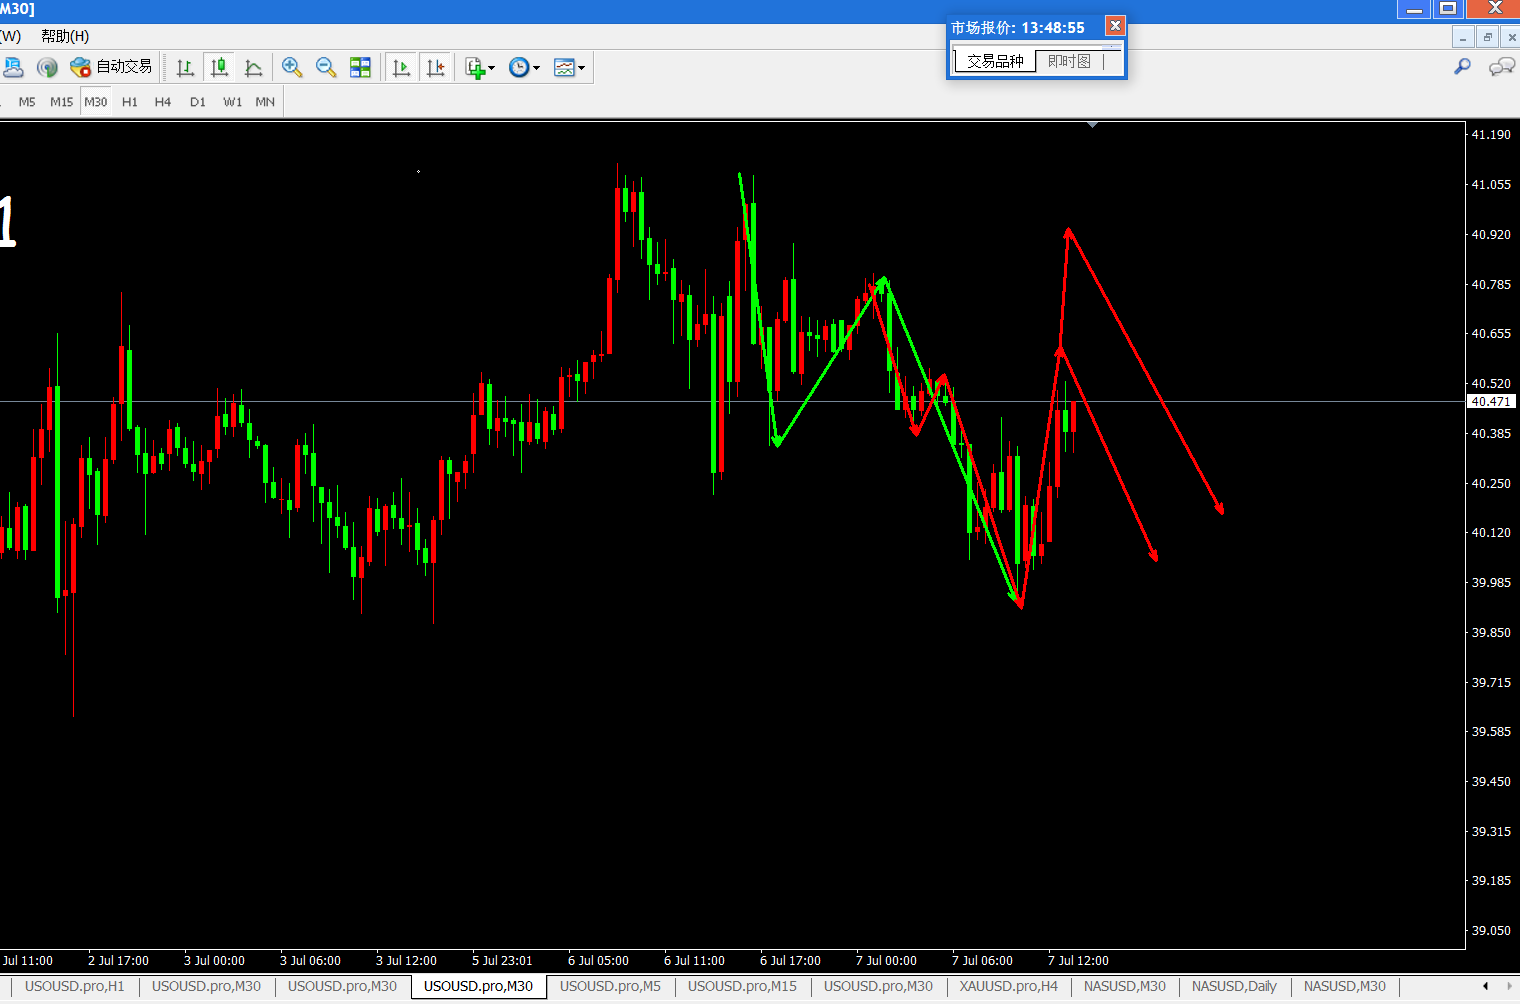Set timeframe to M30
The image size is (1520, 1004).
96,102
